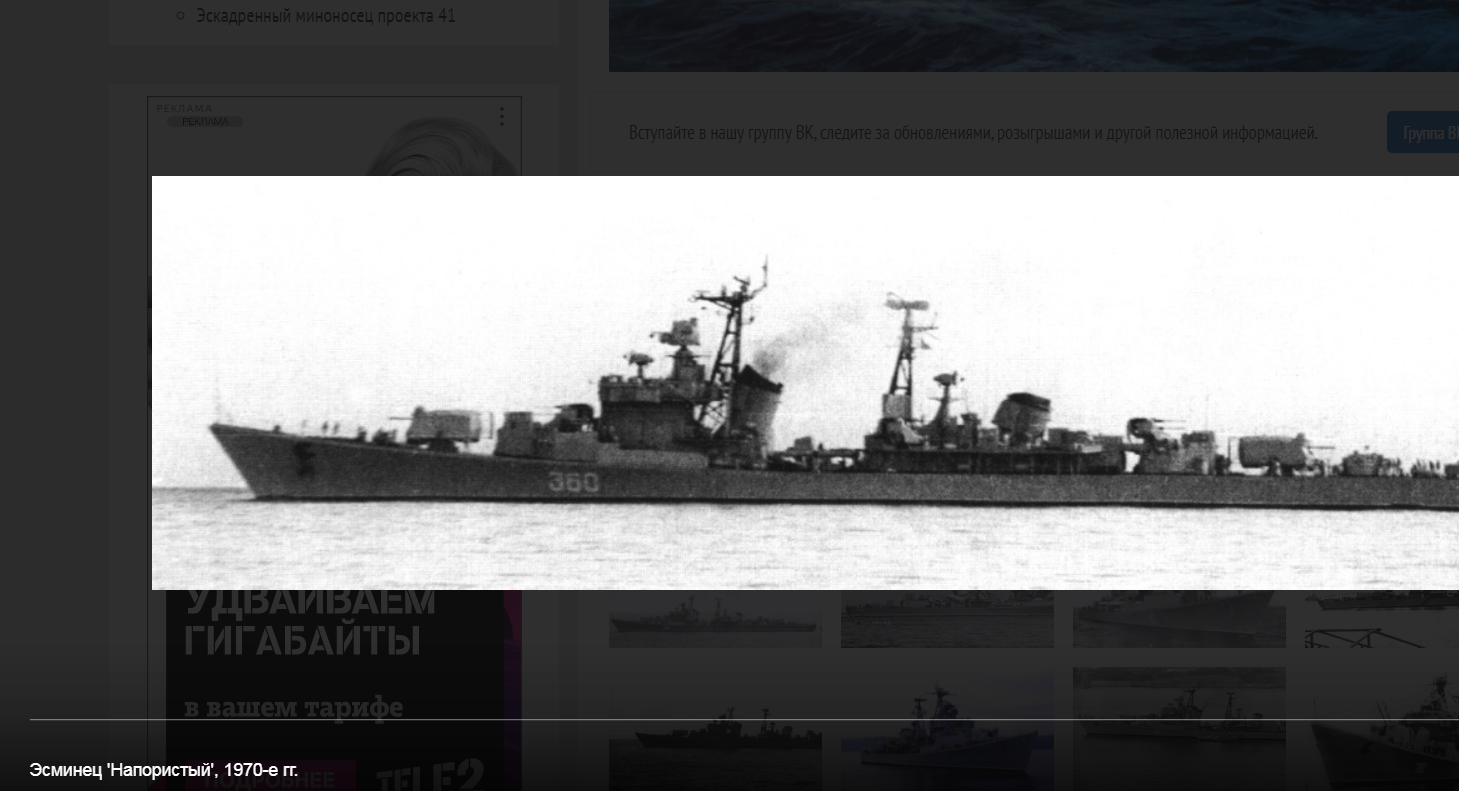
Task: Click the enlarged destroyer 360 photo
Action: [x=805, y=383]
